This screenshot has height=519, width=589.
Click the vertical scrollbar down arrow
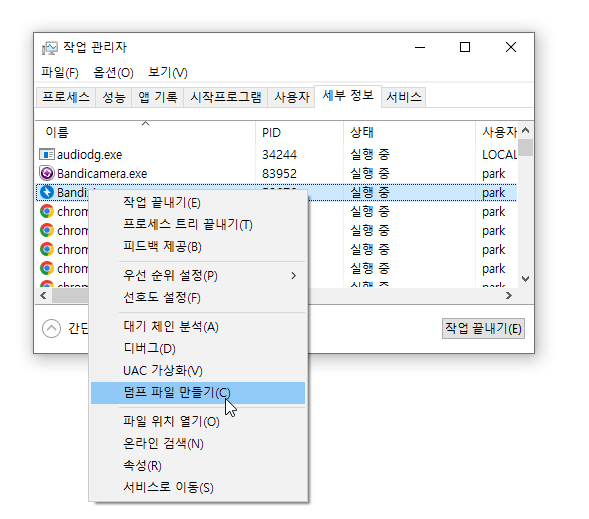coord(526,279)
